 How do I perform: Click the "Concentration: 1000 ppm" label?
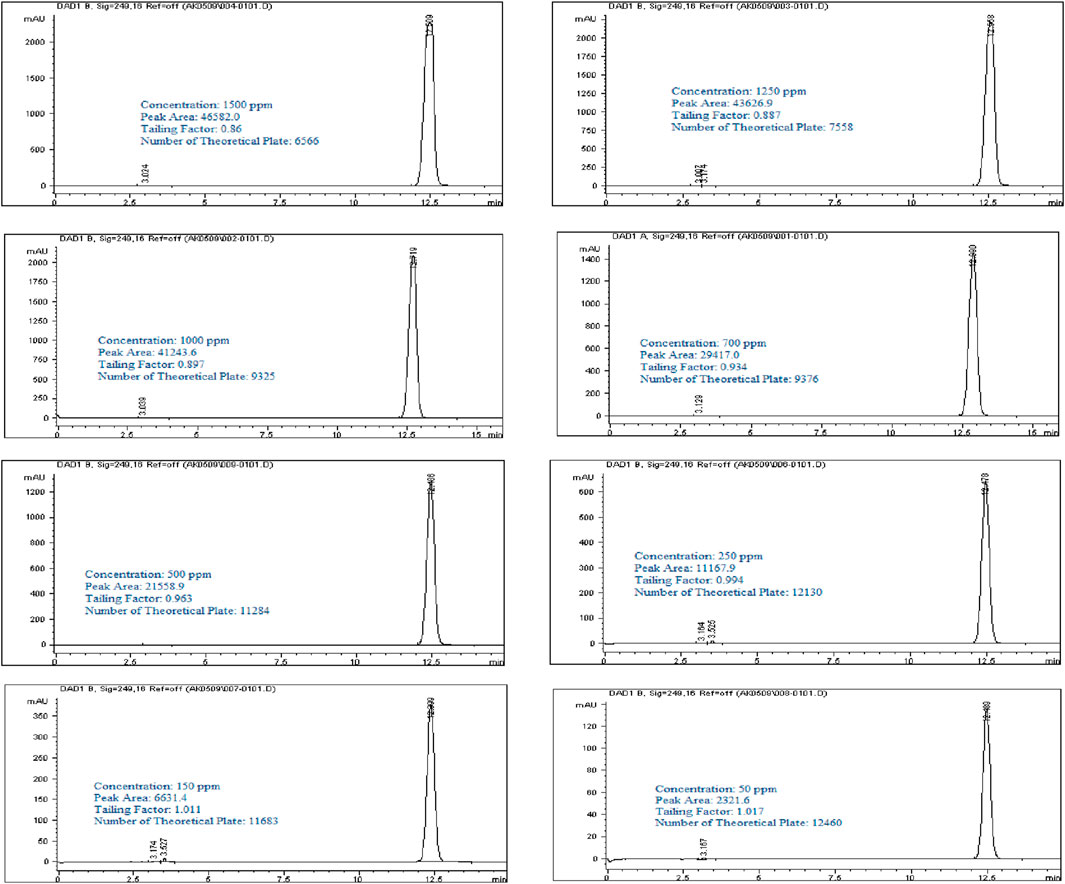coord(164,340)
